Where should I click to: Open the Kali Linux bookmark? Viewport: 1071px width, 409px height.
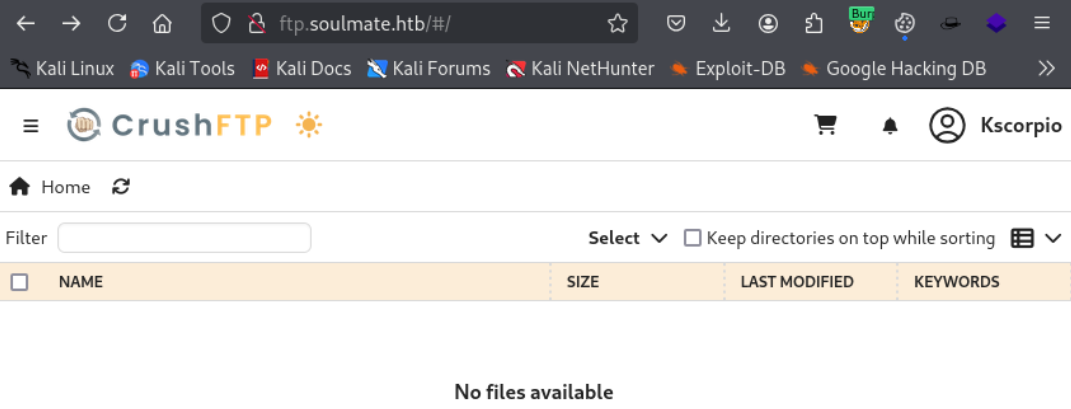coord(62,68)
